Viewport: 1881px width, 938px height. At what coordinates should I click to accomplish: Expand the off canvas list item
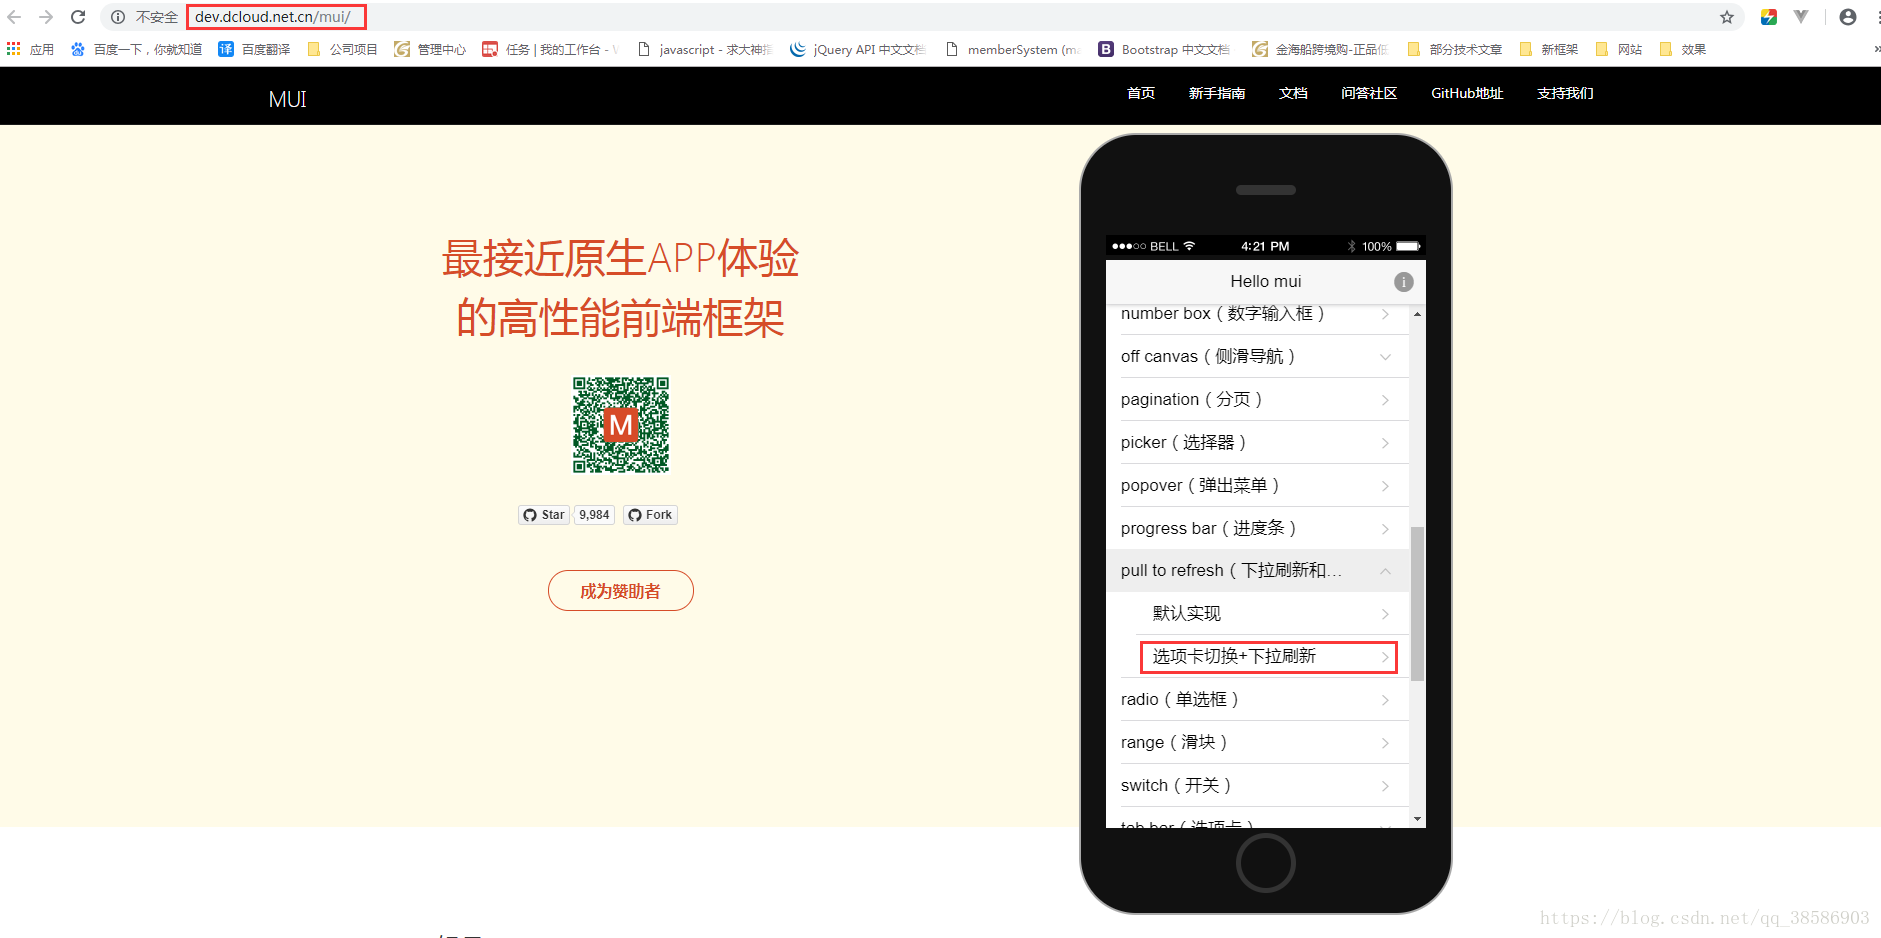click(1257, 356)
